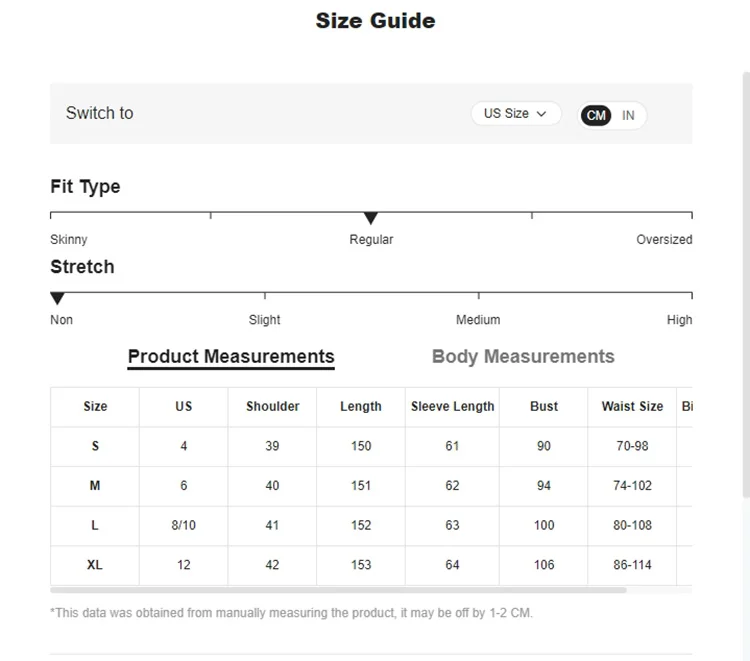
Task: Click the Shoulder column header
Action: (x=272, y=407)
